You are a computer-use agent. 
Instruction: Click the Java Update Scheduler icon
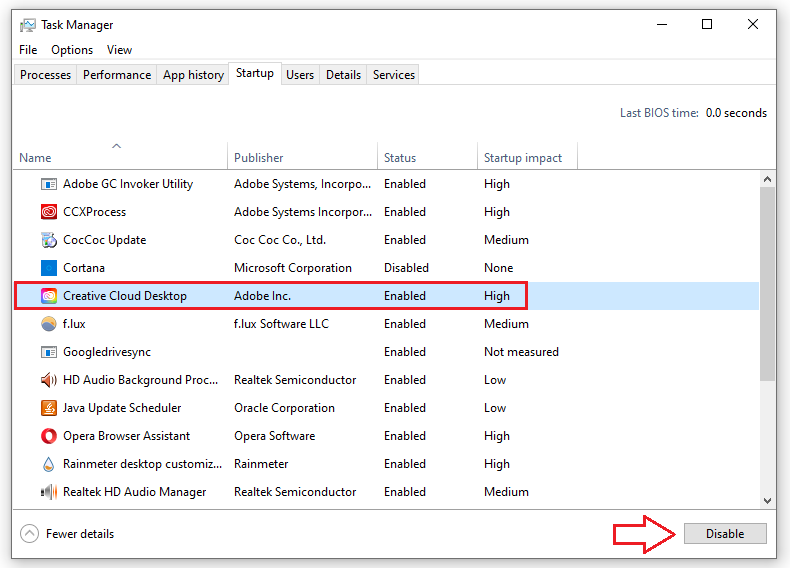49,408
